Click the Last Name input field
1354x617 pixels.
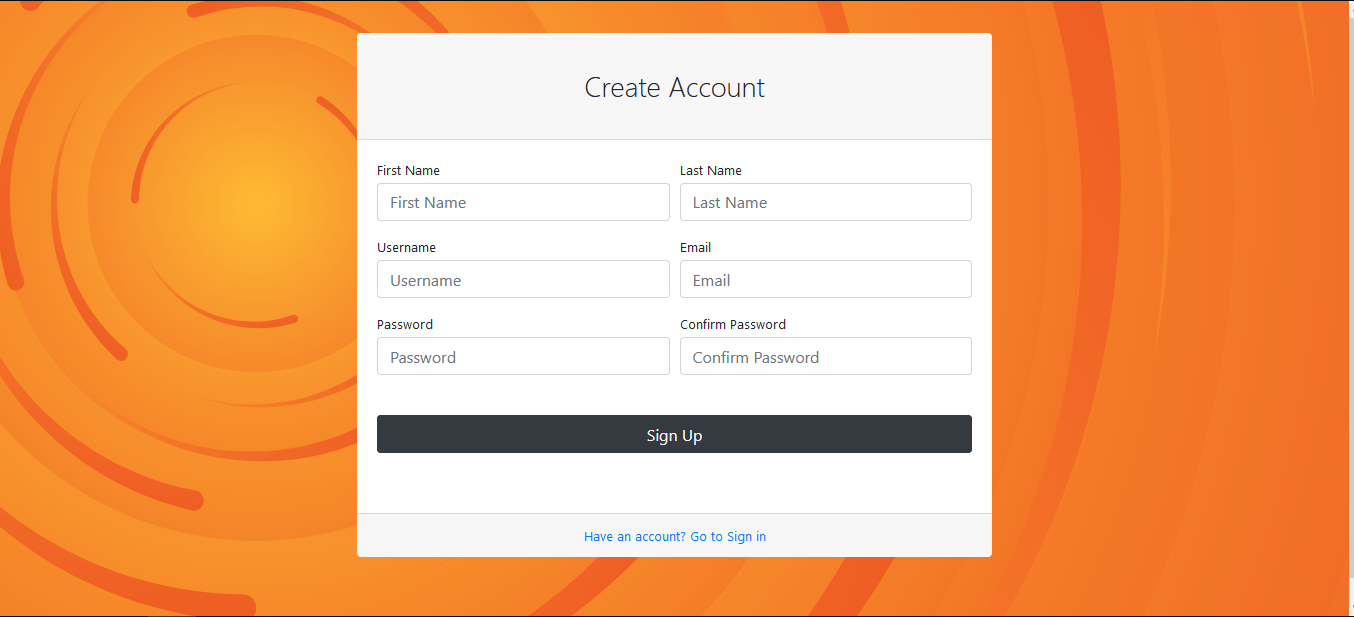825,202
